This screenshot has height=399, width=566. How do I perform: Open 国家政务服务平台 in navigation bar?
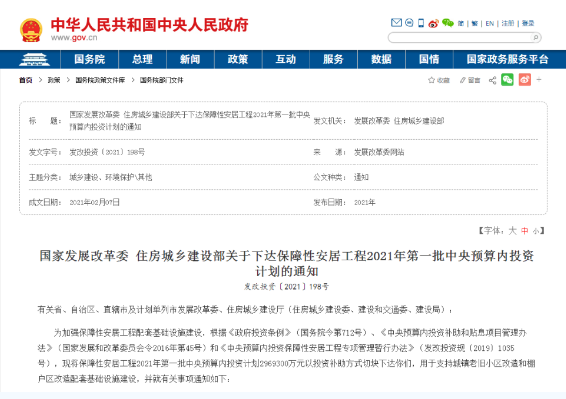[508, 59]
